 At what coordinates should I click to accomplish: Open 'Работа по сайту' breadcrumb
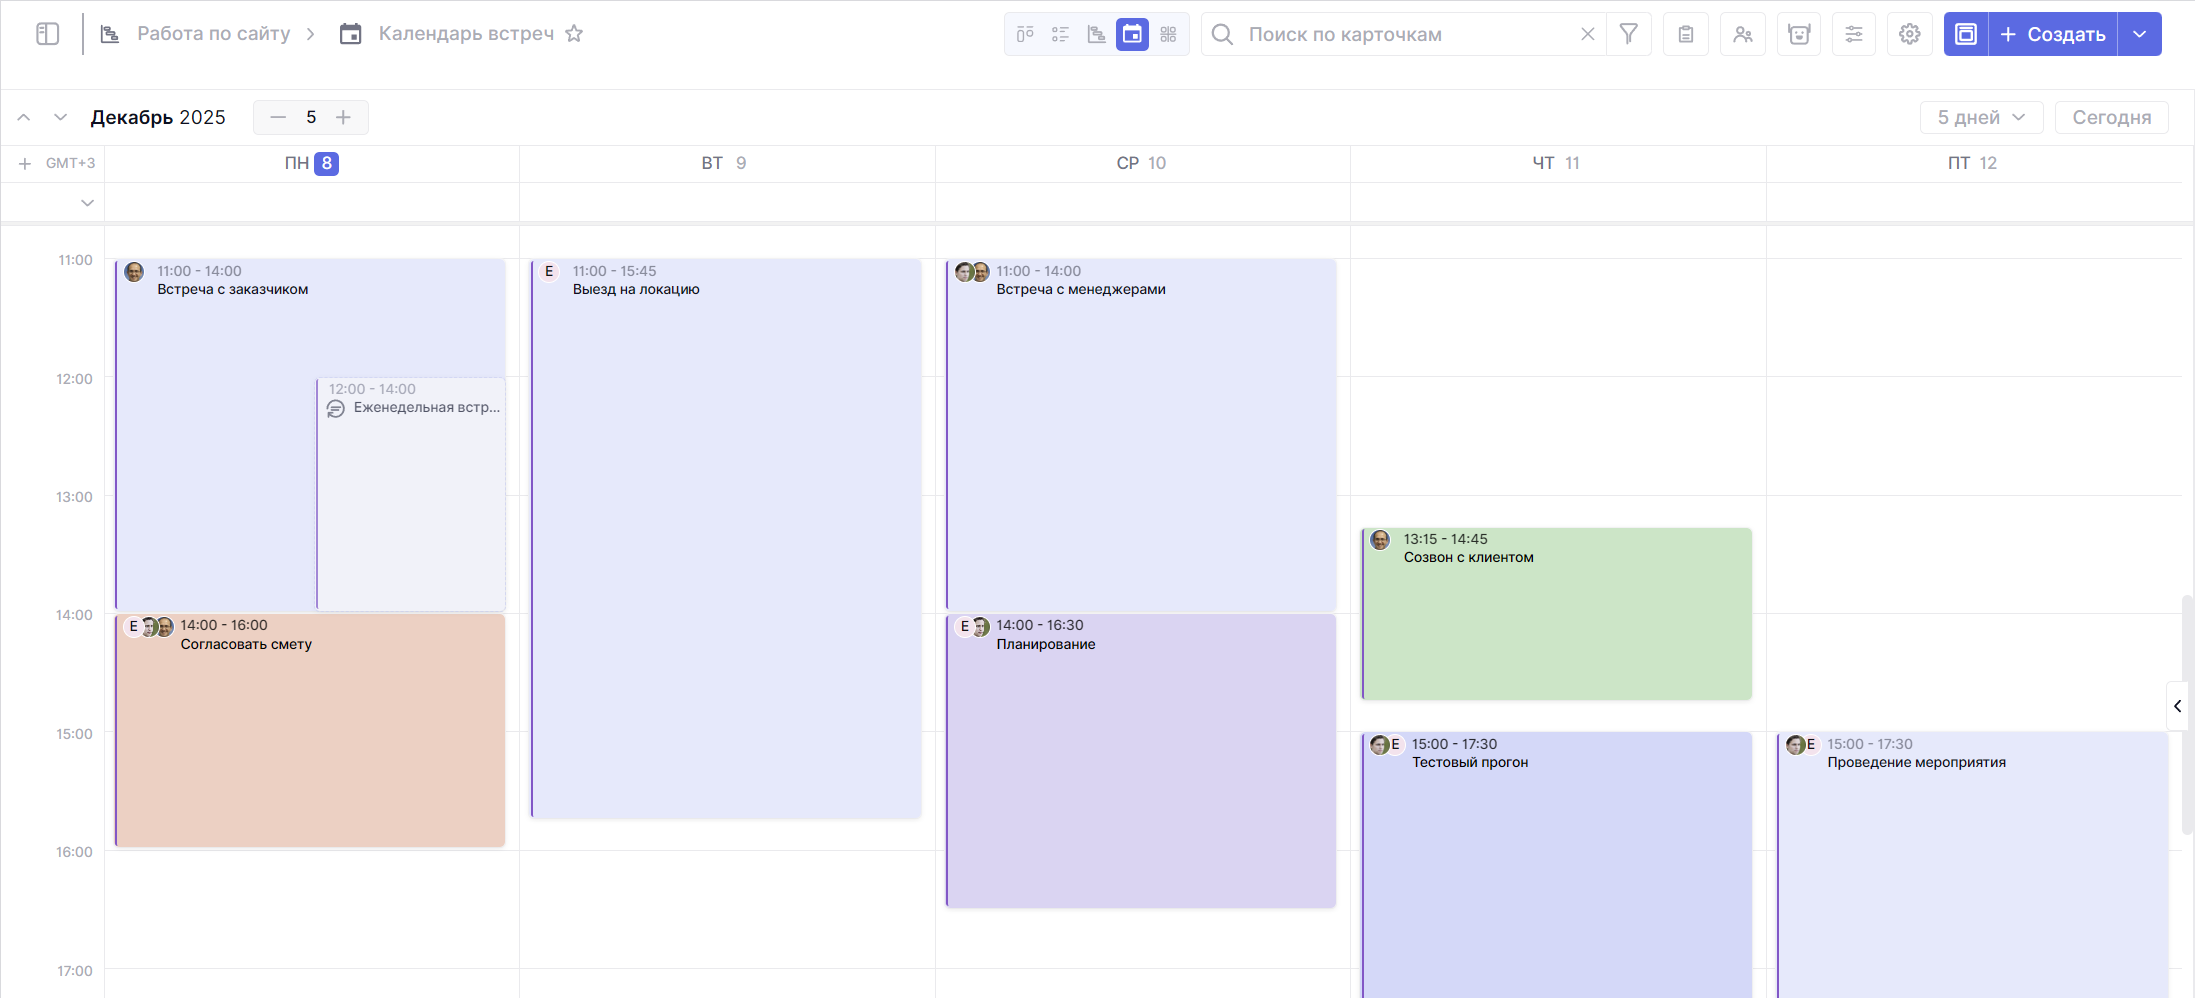click(x=213, y=34)
